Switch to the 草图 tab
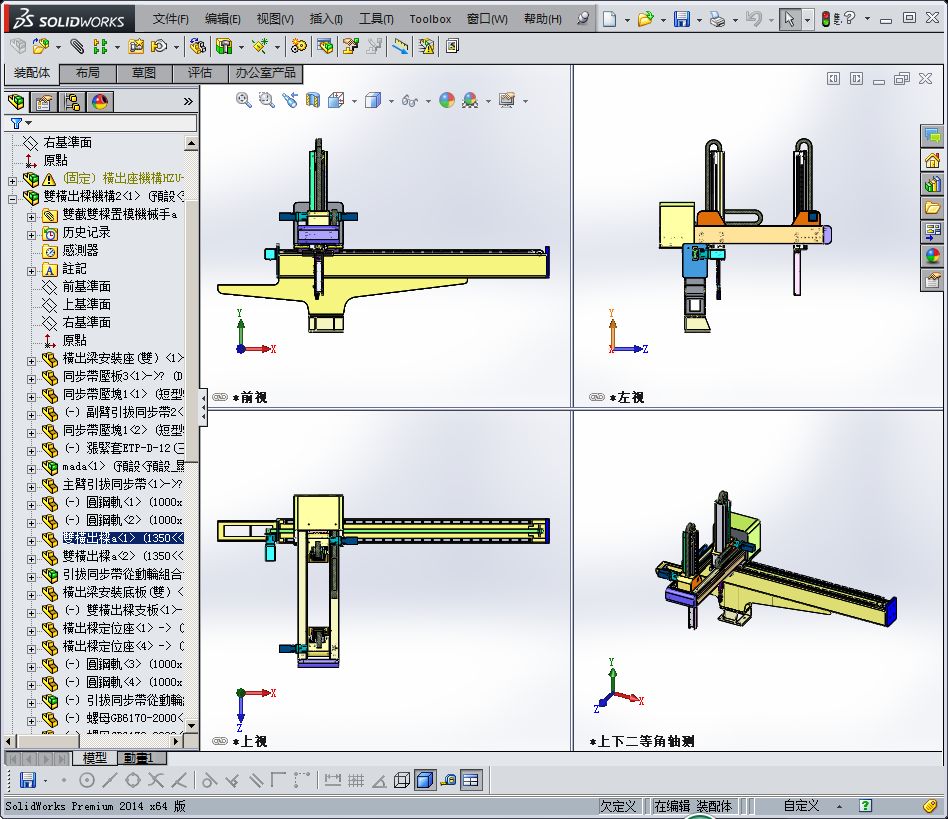This screenshot has height=819, width=948. coord(144,73)
